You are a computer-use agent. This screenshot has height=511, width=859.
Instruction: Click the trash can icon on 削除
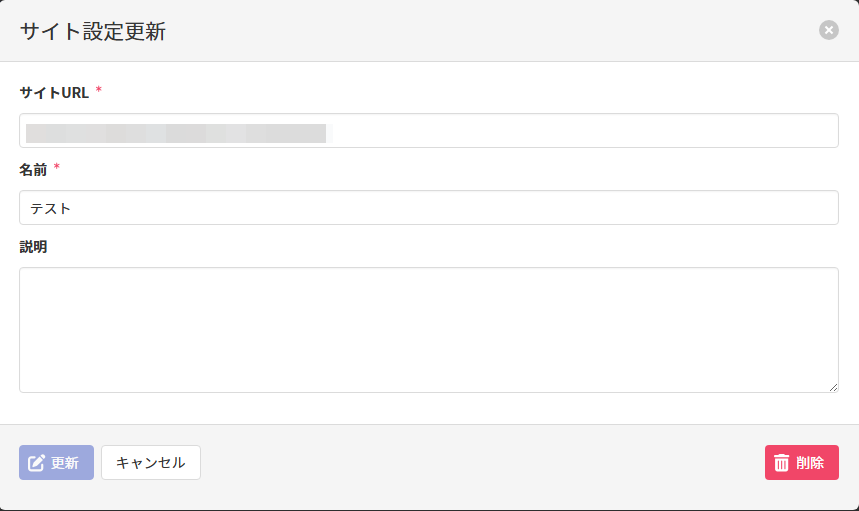click(782, 463)
